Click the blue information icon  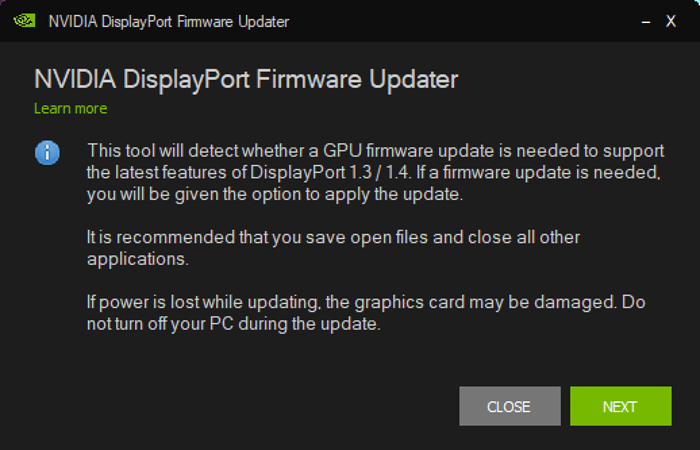47,153
